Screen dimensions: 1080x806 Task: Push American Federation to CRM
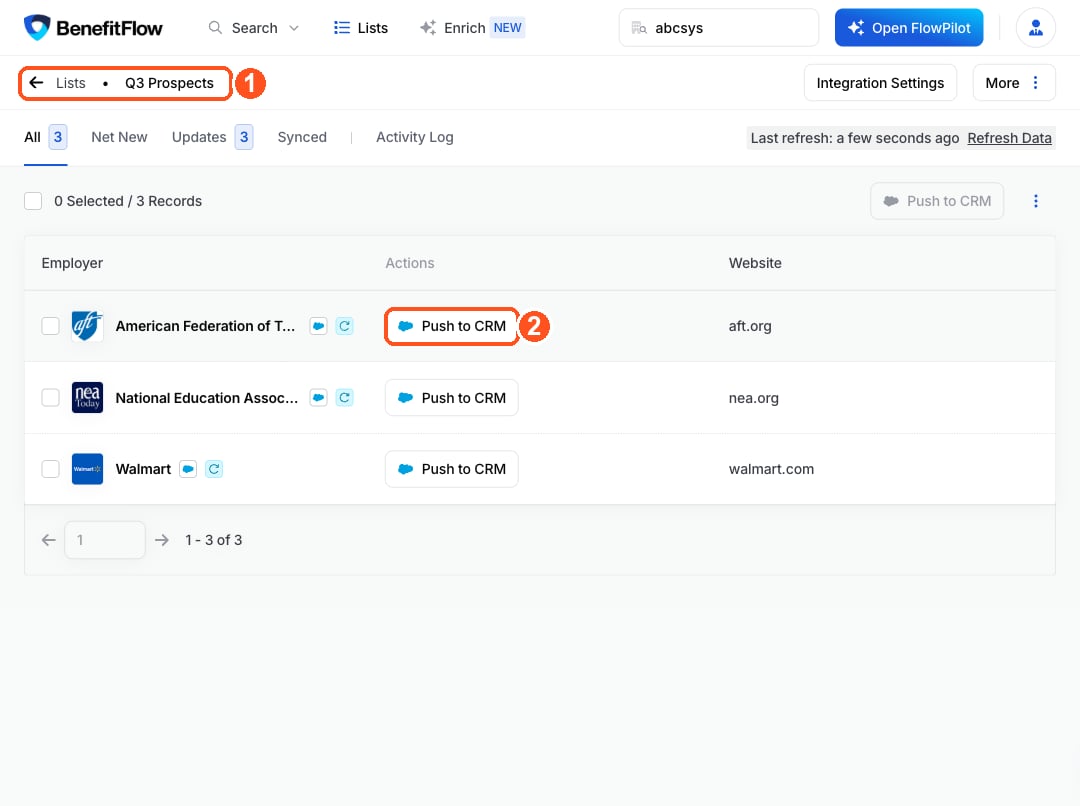(x=452, y=327)
